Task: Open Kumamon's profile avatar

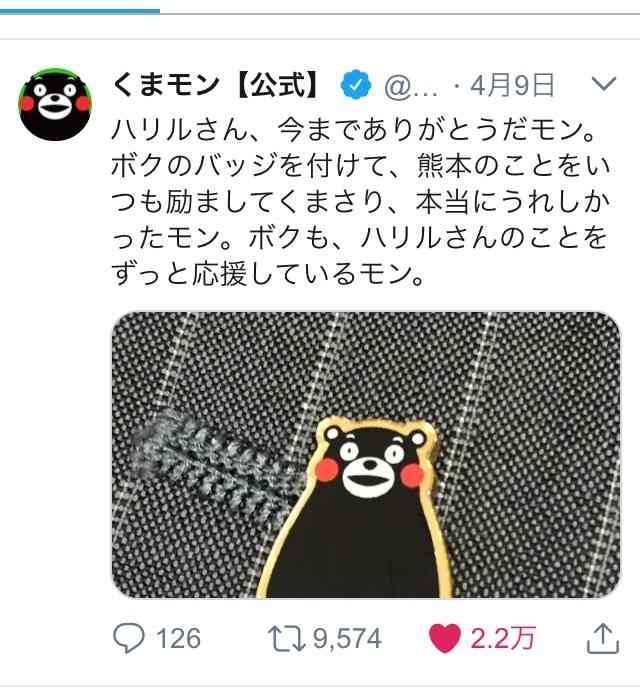Action: 55,104
